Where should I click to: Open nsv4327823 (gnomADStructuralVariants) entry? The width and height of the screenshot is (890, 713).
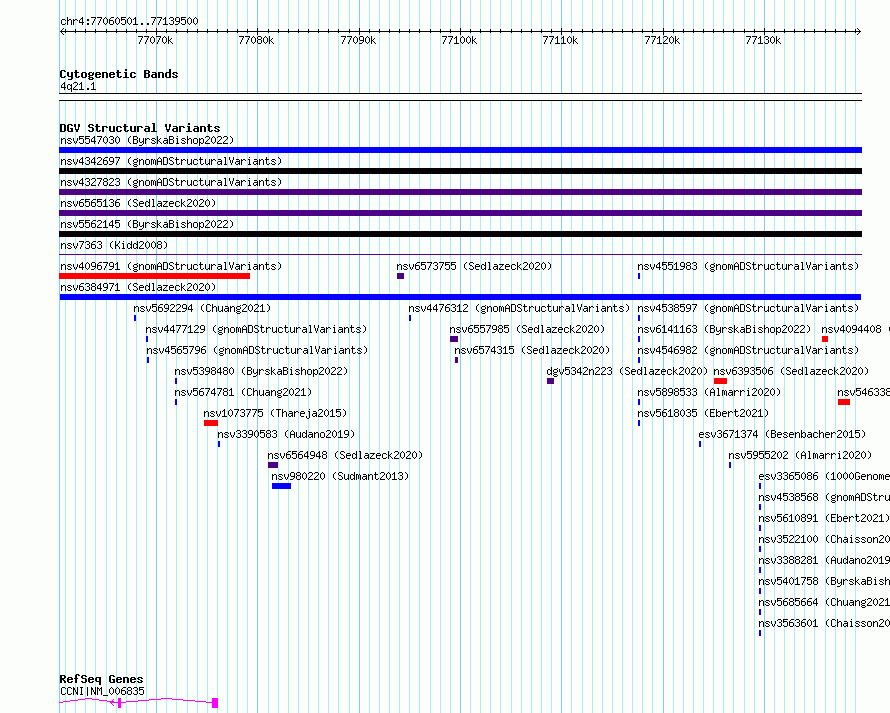point(171,182)
